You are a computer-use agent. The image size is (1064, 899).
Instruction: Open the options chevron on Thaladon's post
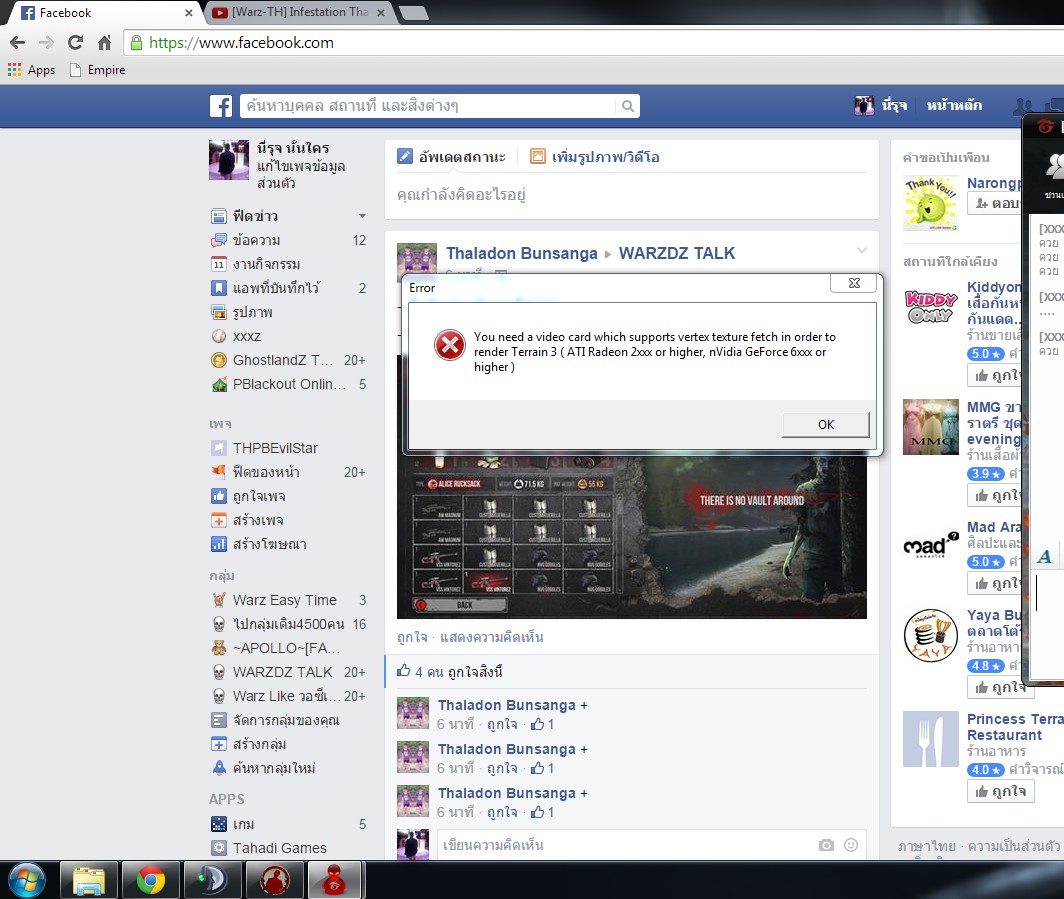(862, 252)
